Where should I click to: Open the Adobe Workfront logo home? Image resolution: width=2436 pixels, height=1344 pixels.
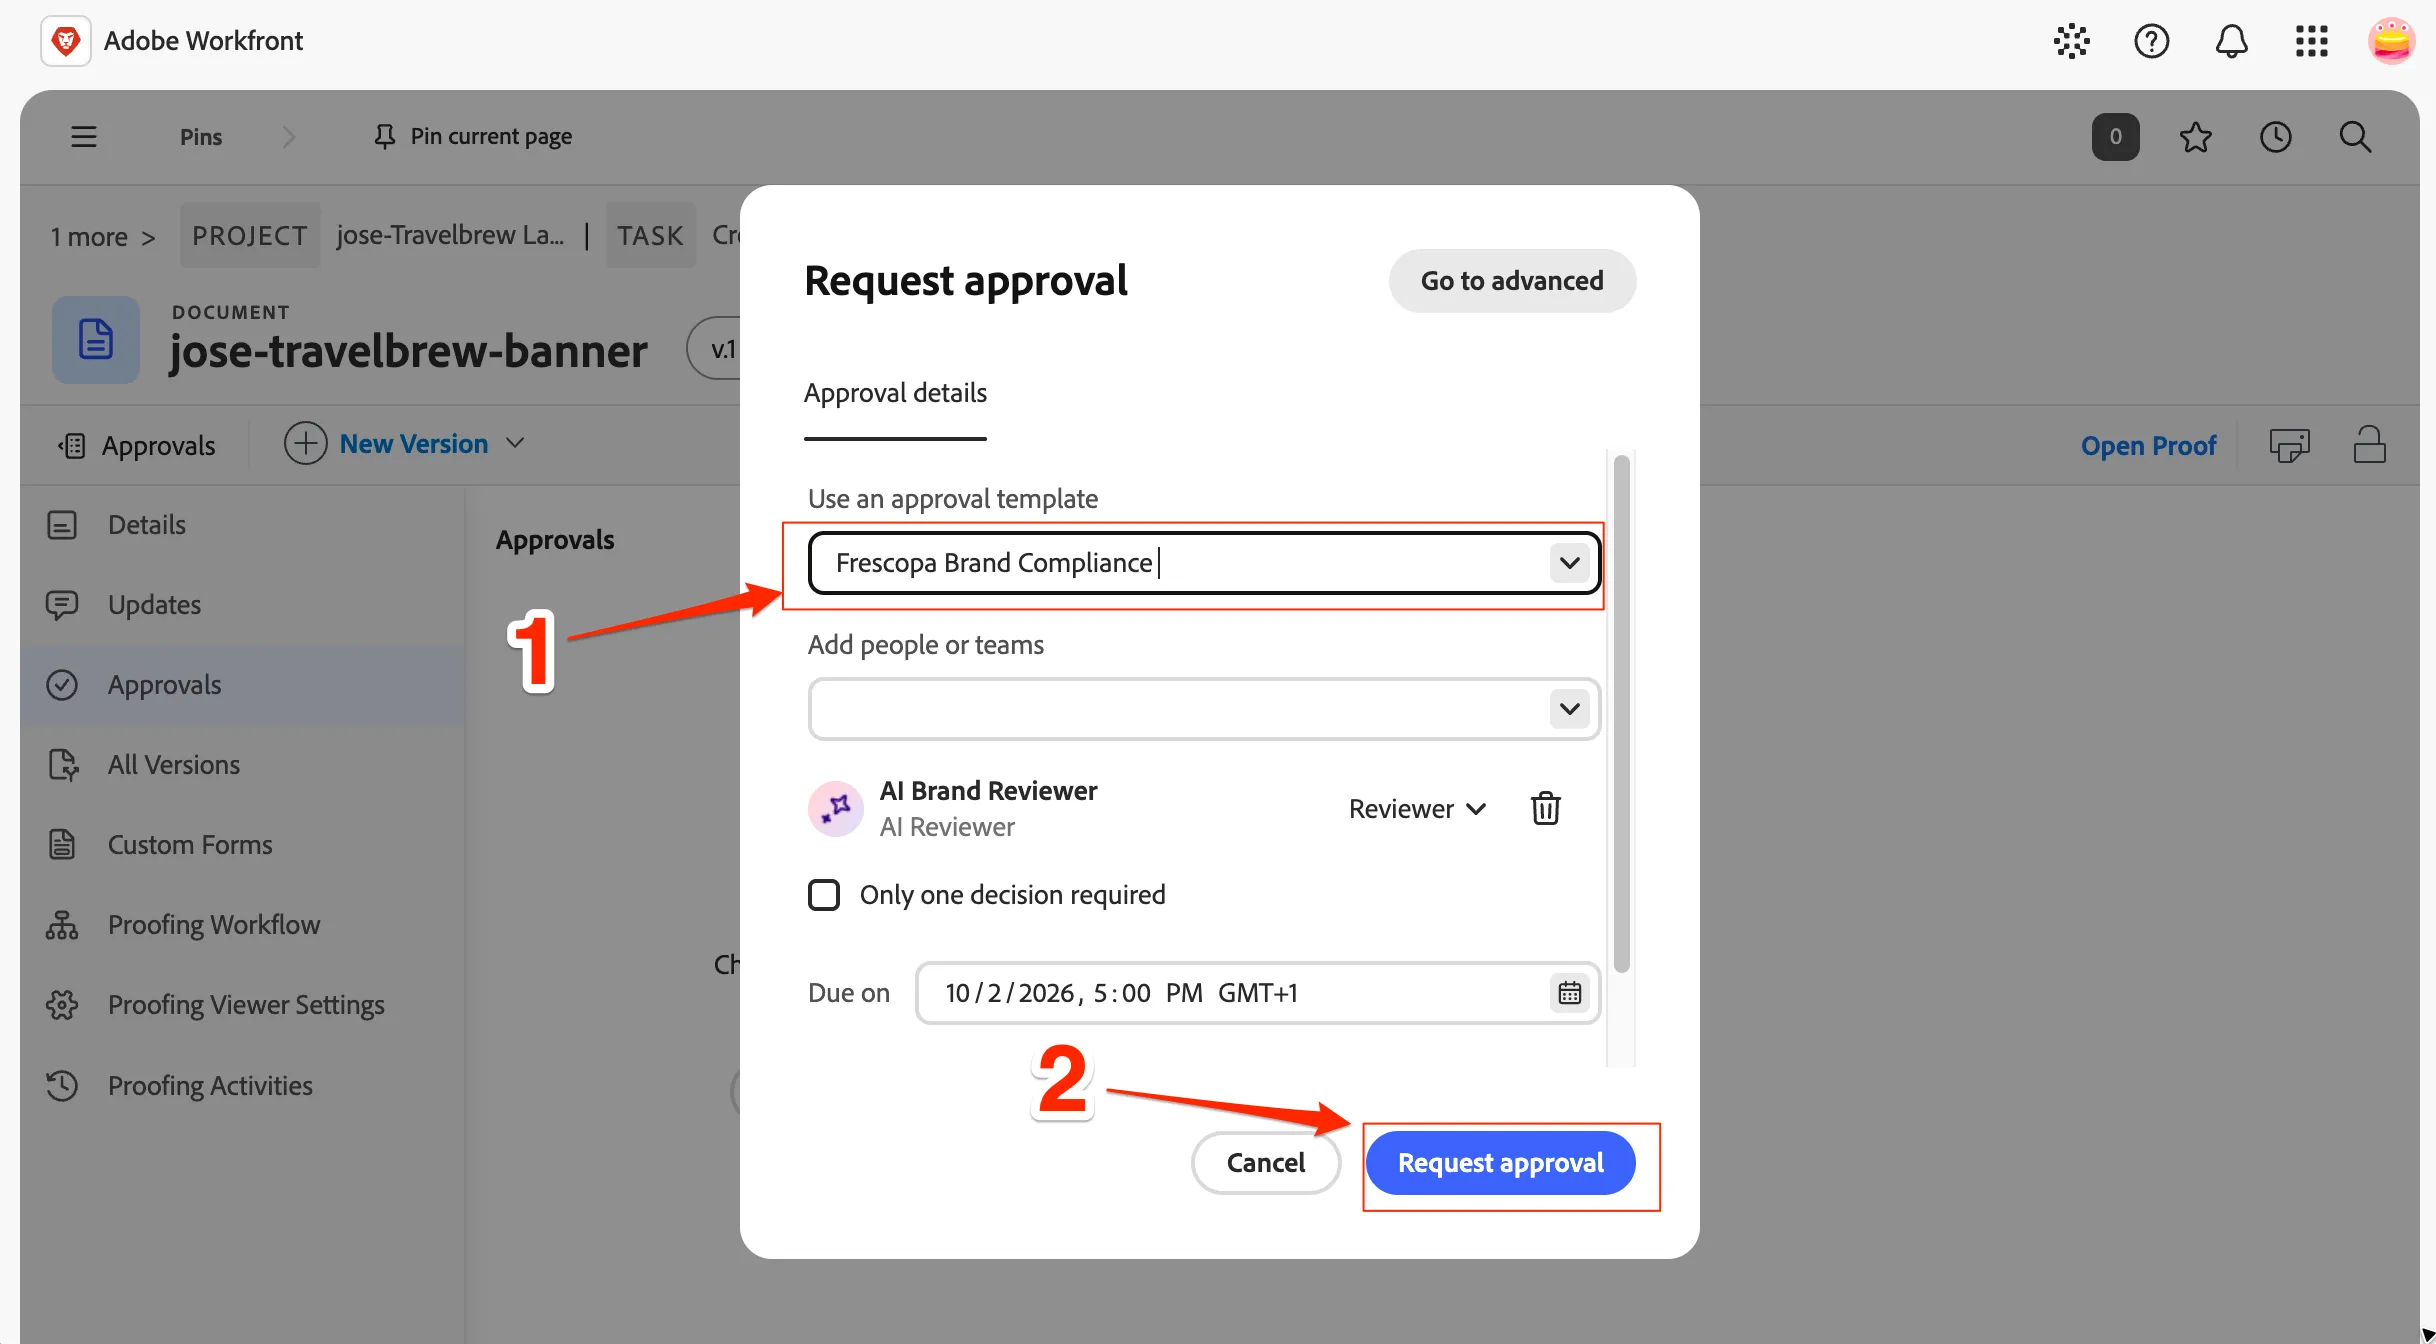tap(66, 41)
